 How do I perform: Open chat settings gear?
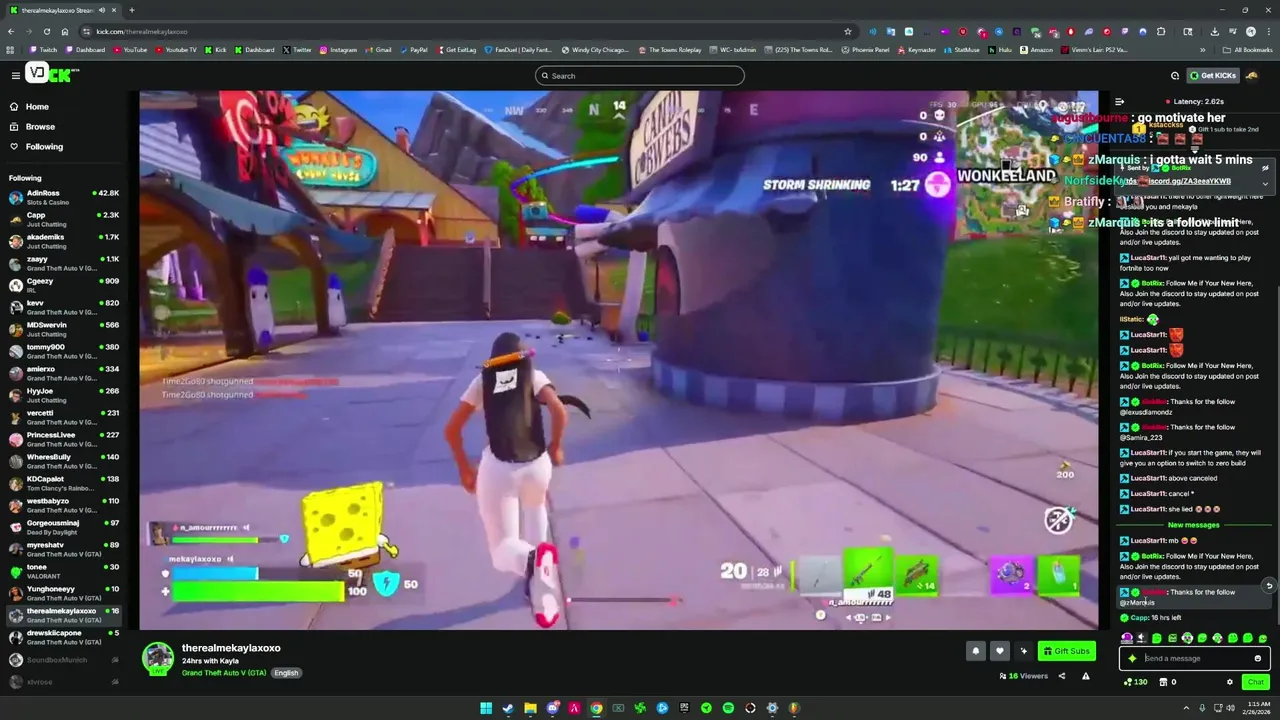[x=1230, y=682]
